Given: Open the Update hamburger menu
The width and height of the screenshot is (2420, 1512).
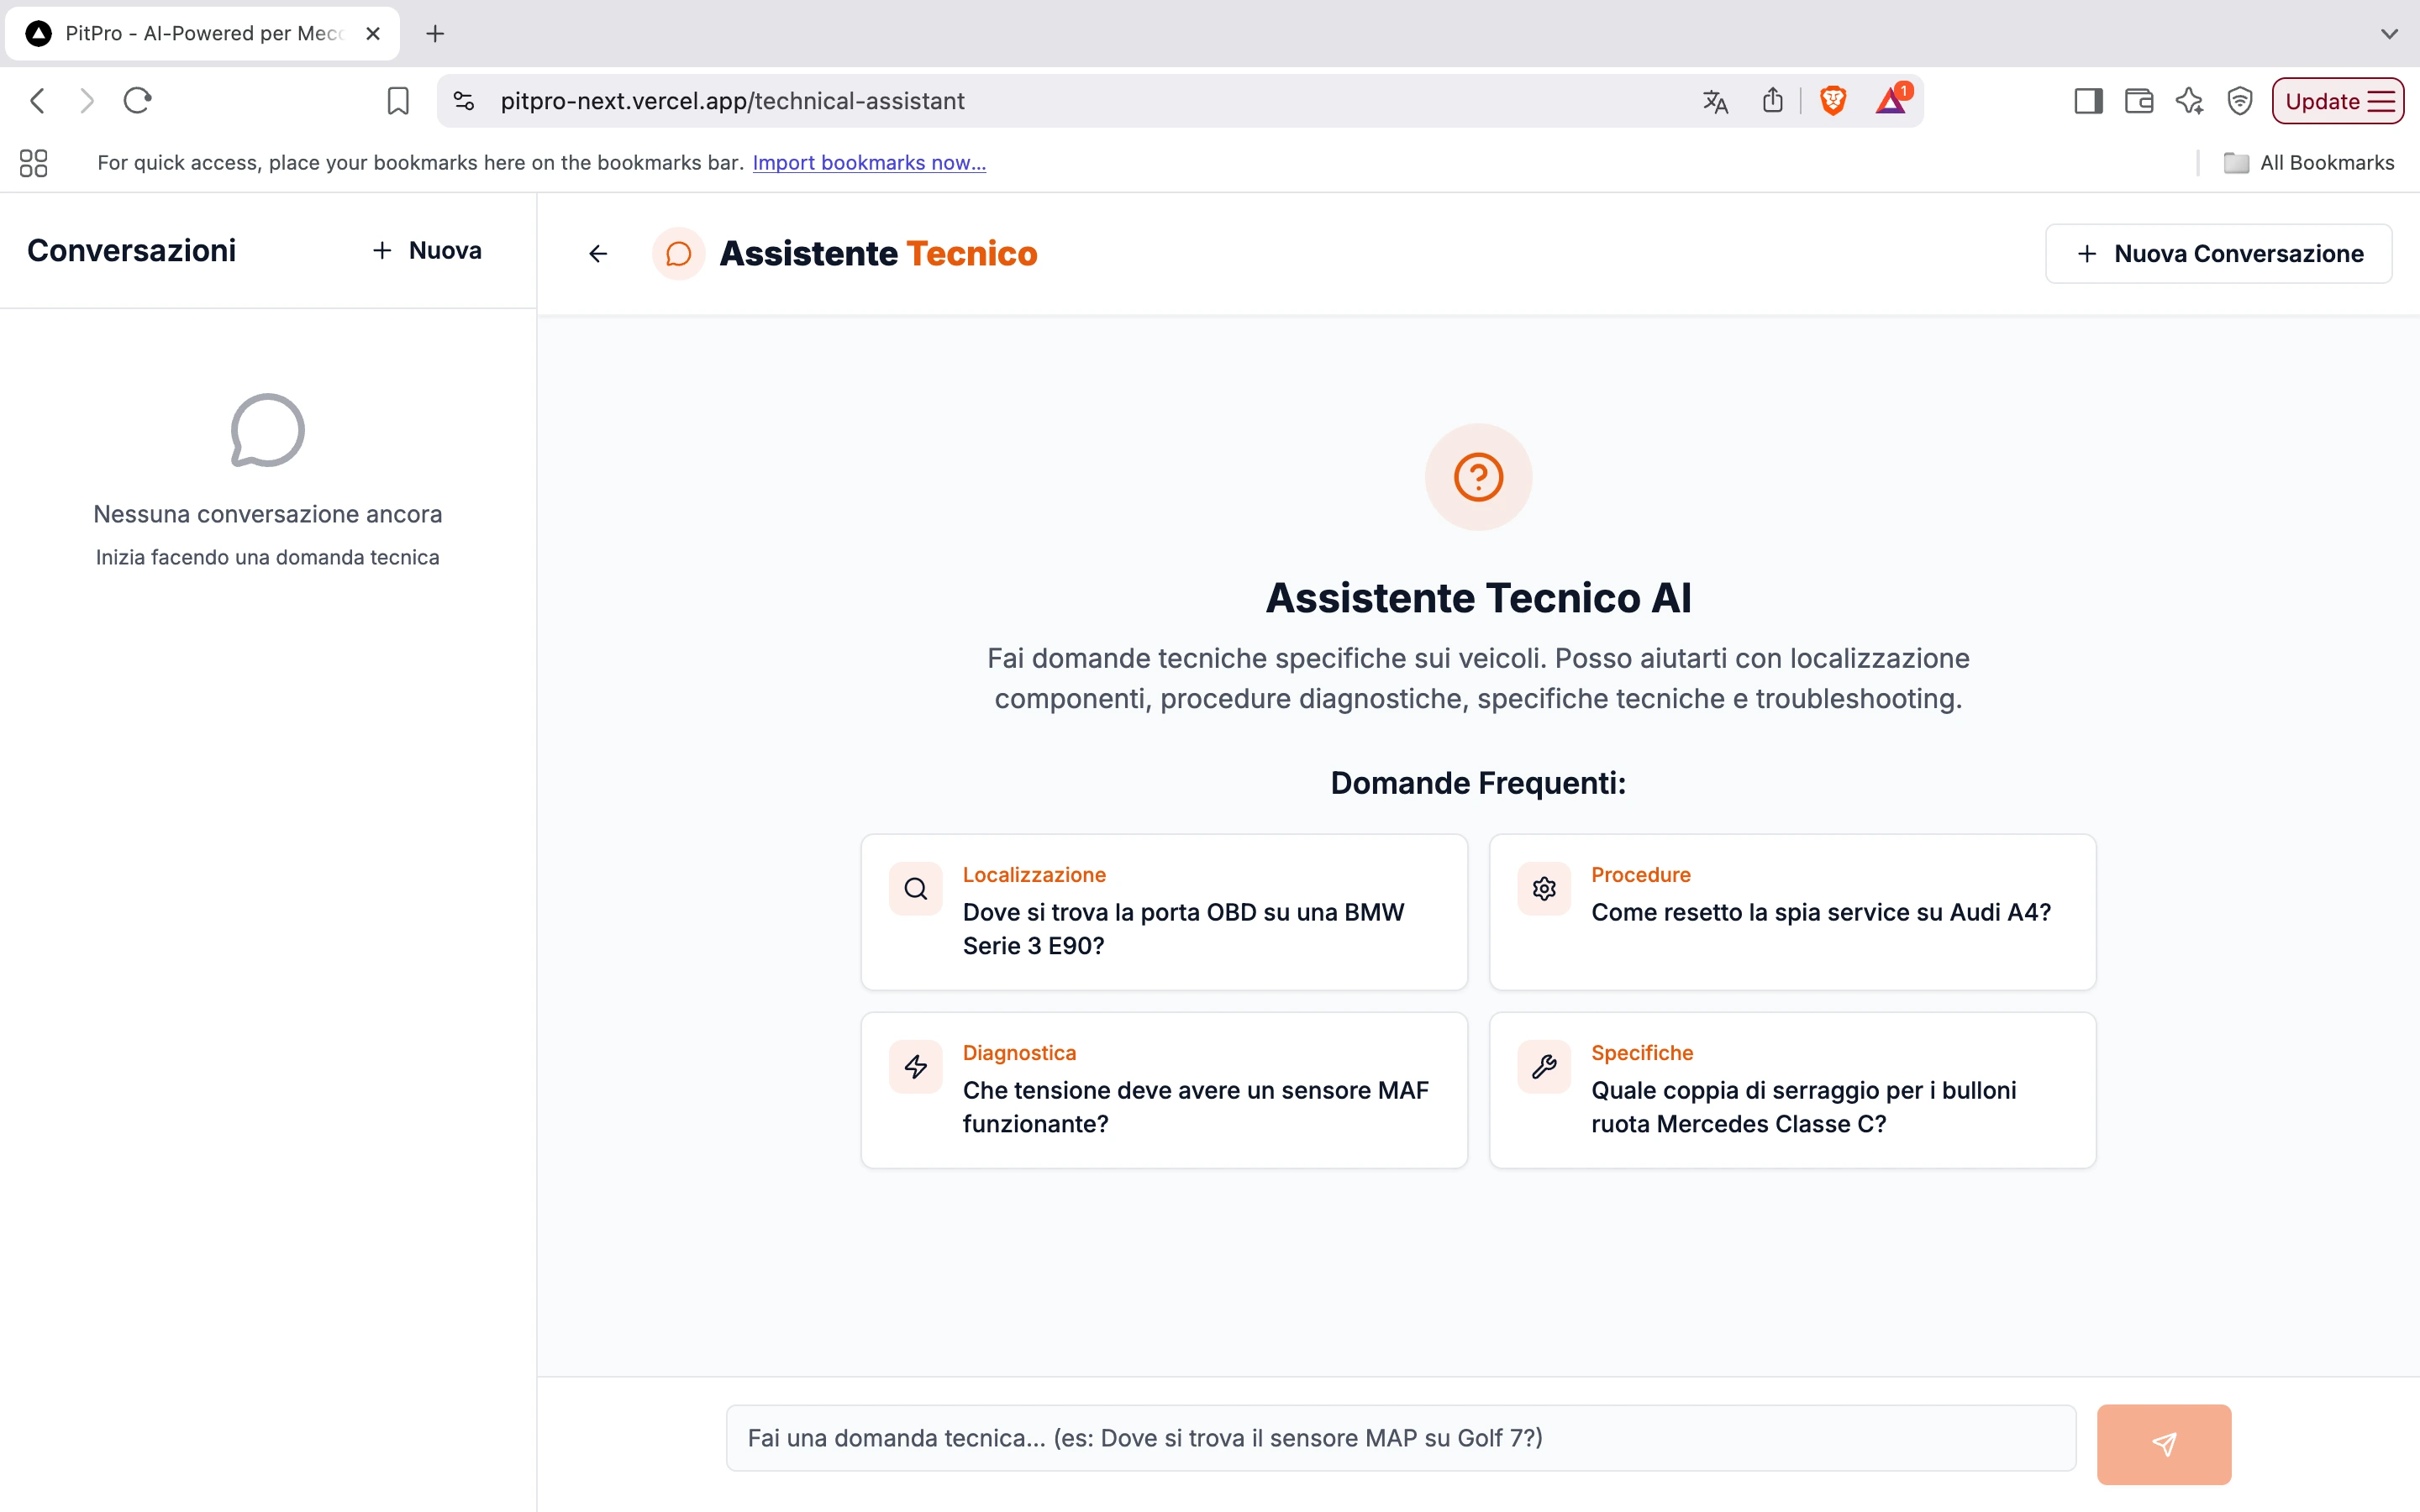Looking at the screenshot, I should coord(2337,101).
